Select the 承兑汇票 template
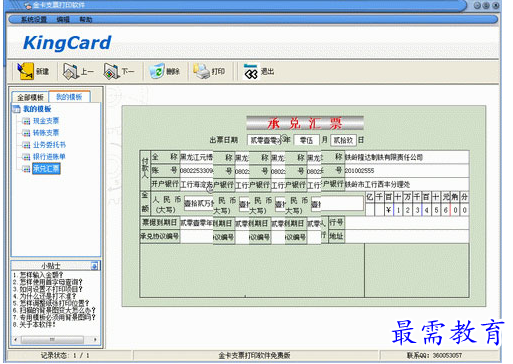Image resolution: width=513 pixels, height=364 pixels. tap(46, 169)
